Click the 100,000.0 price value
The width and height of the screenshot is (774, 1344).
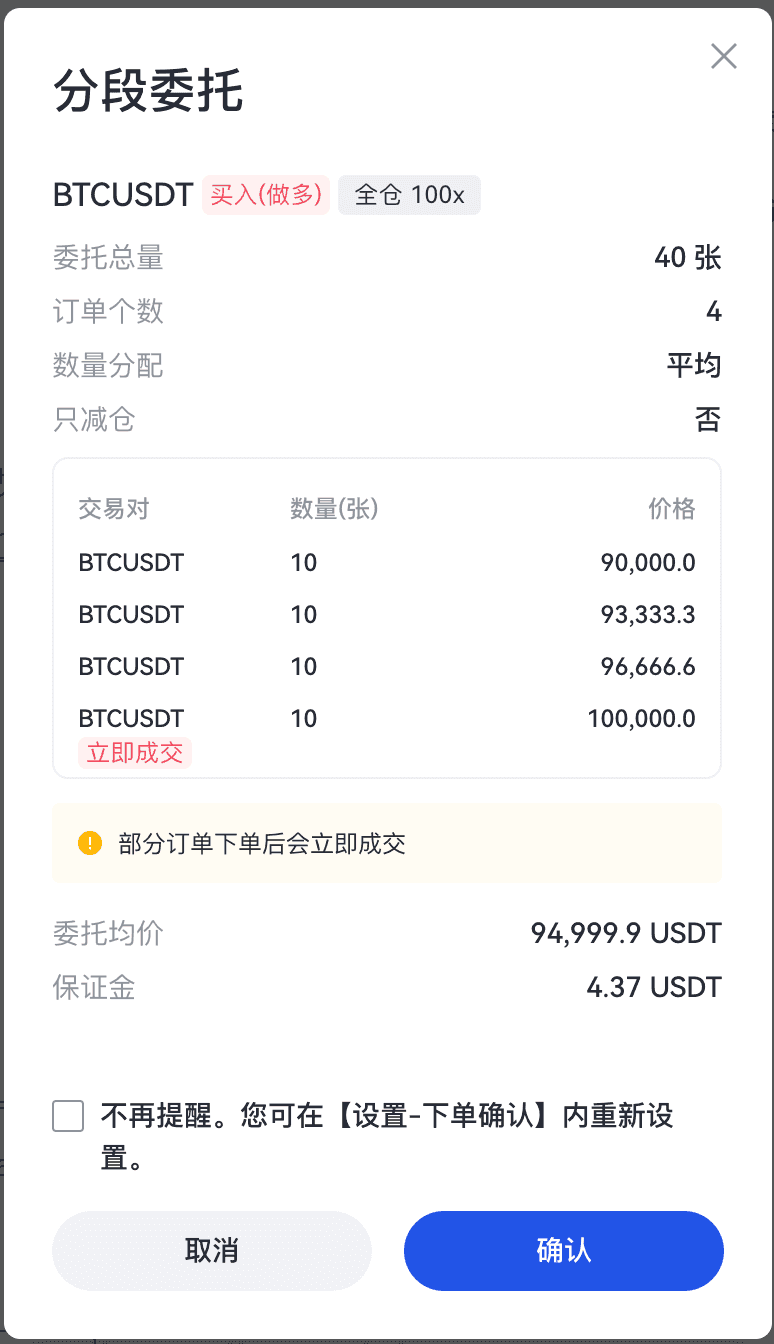pyautogui.click(x=642, y=718)
